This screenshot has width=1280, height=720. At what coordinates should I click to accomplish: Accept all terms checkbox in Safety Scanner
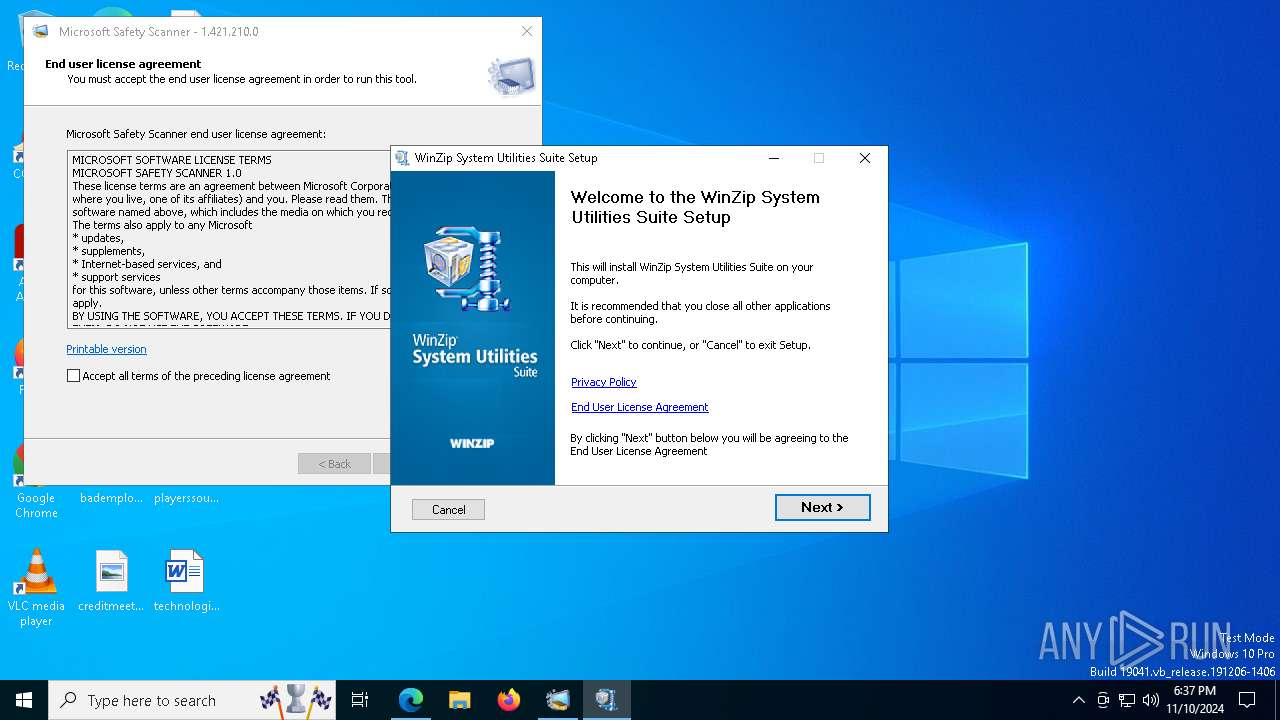tap(73, 376)
